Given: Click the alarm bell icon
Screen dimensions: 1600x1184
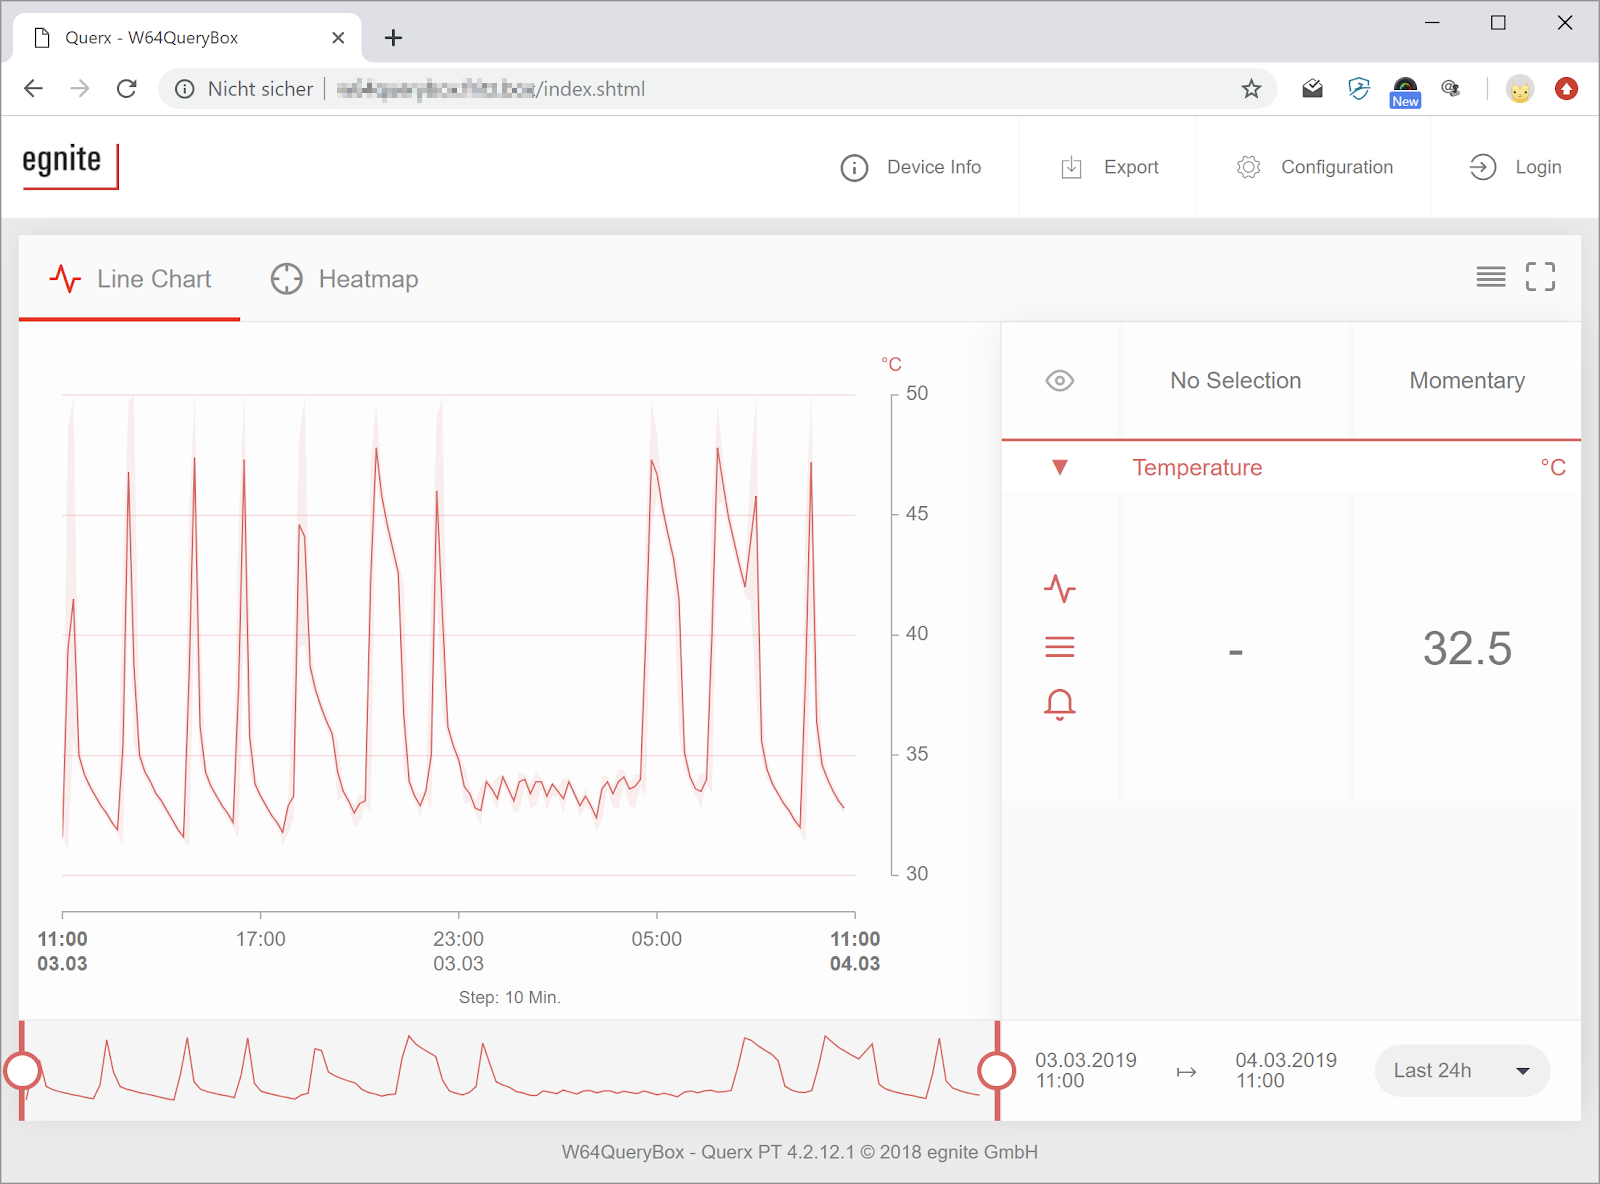Looking at the screenshot, I should (1059, 704).
